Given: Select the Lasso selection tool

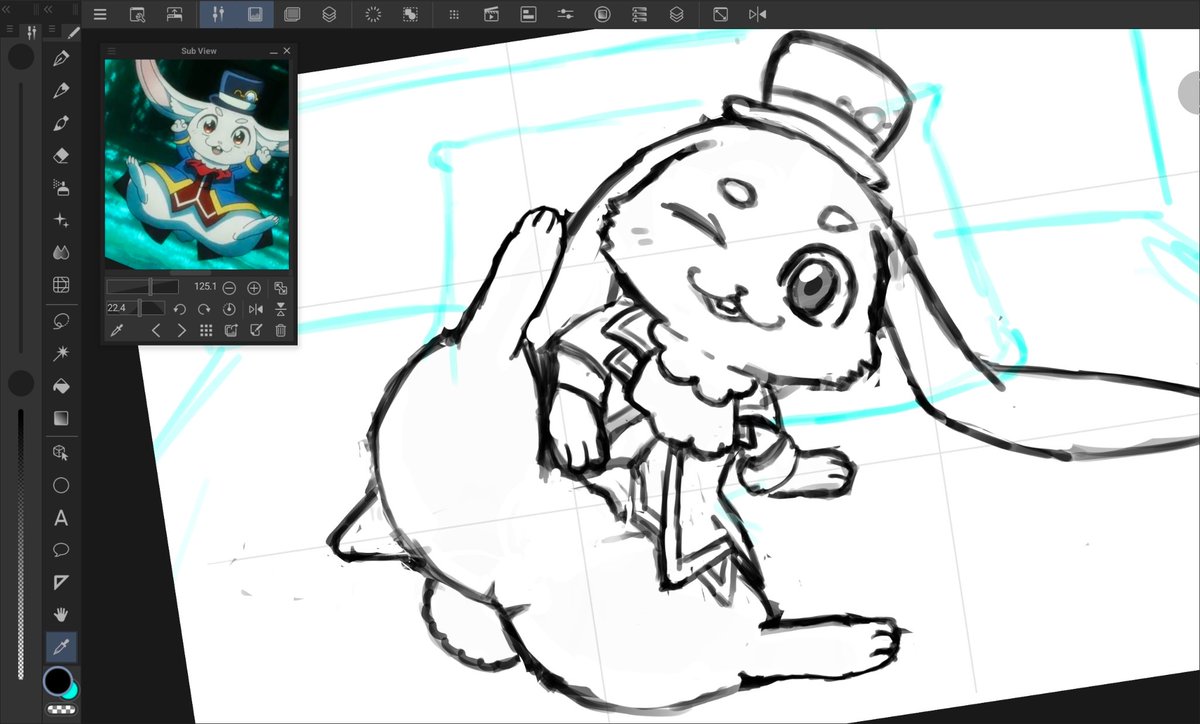Looking at the screenshot, I should [61, 321].
